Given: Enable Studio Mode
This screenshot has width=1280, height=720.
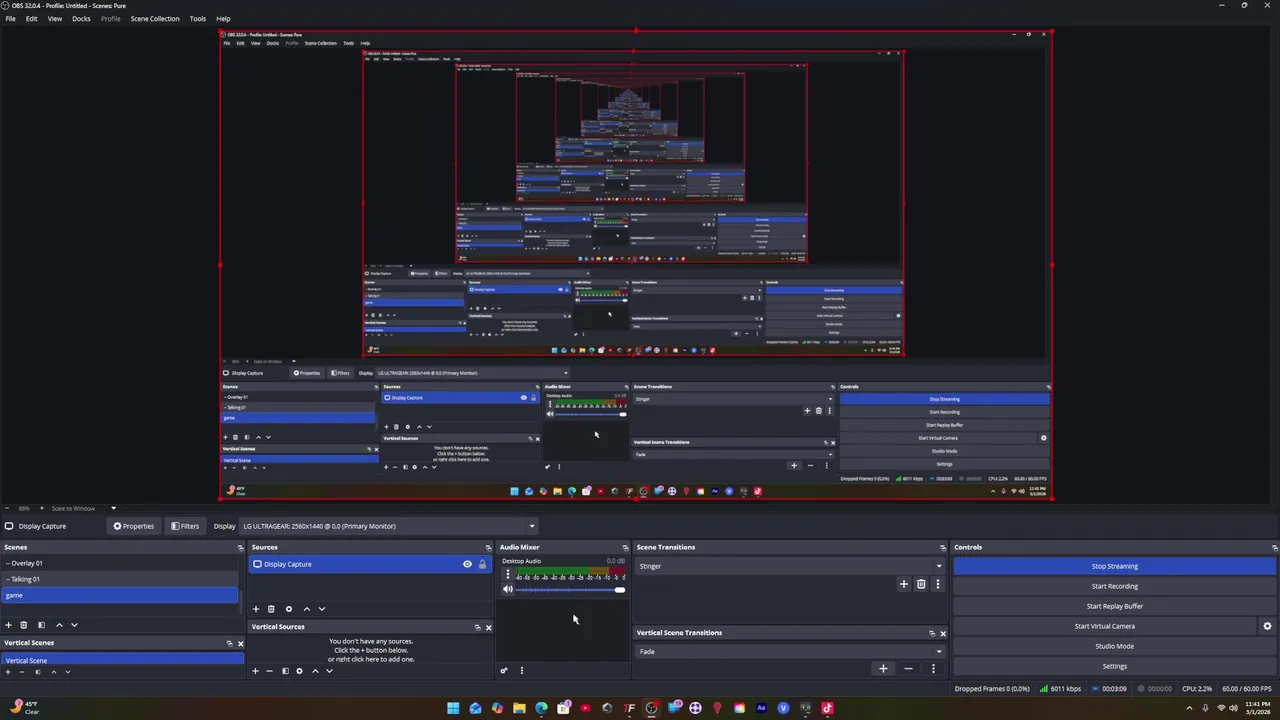Looking at the screenshot, I should (1114, 646).
